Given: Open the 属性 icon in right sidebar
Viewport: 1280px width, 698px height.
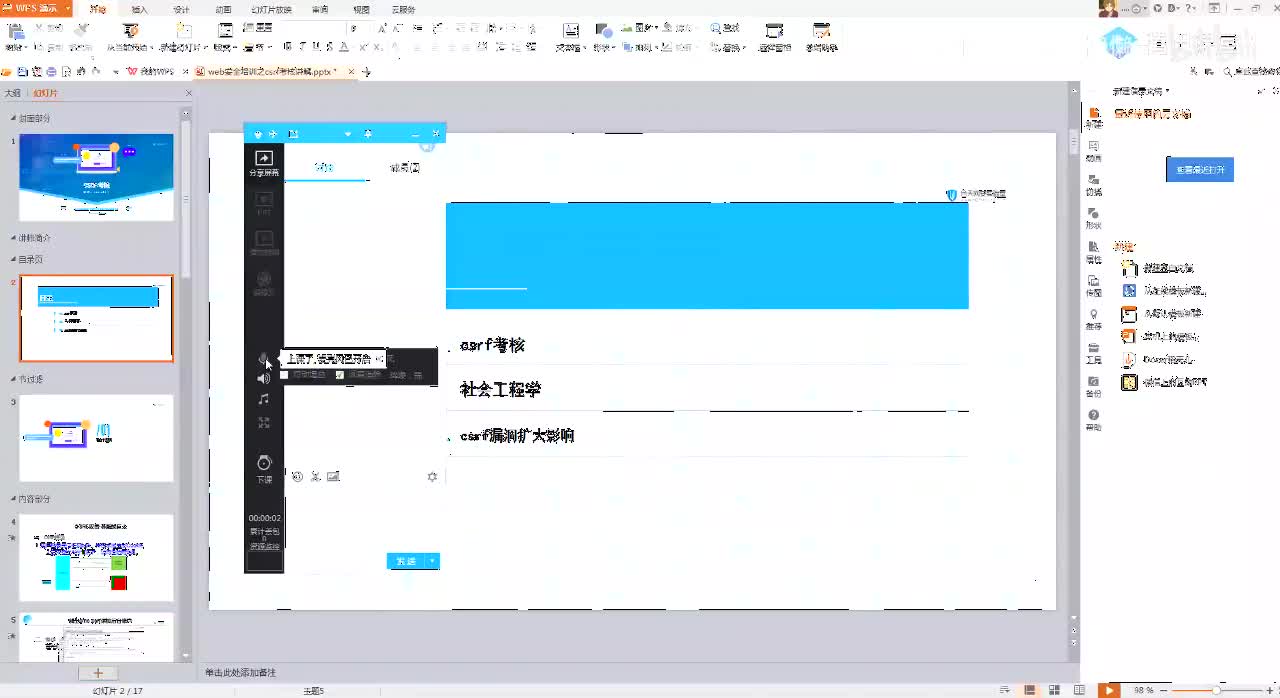Looking at the screenshot, I should (x=1094, y=251).
